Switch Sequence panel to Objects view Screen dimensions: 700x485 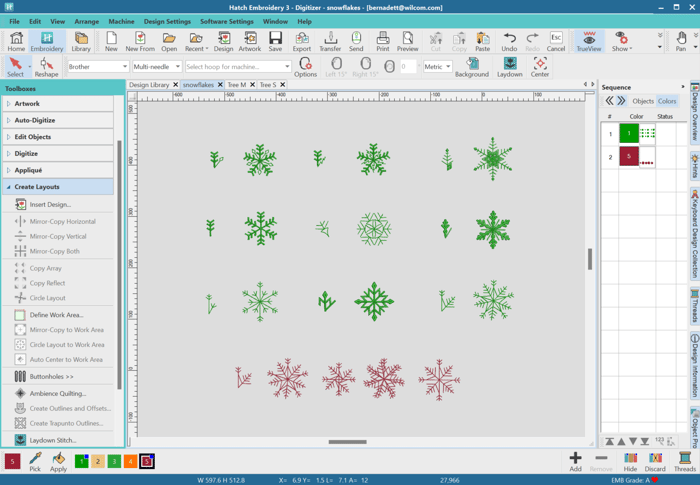pos(642,101)
